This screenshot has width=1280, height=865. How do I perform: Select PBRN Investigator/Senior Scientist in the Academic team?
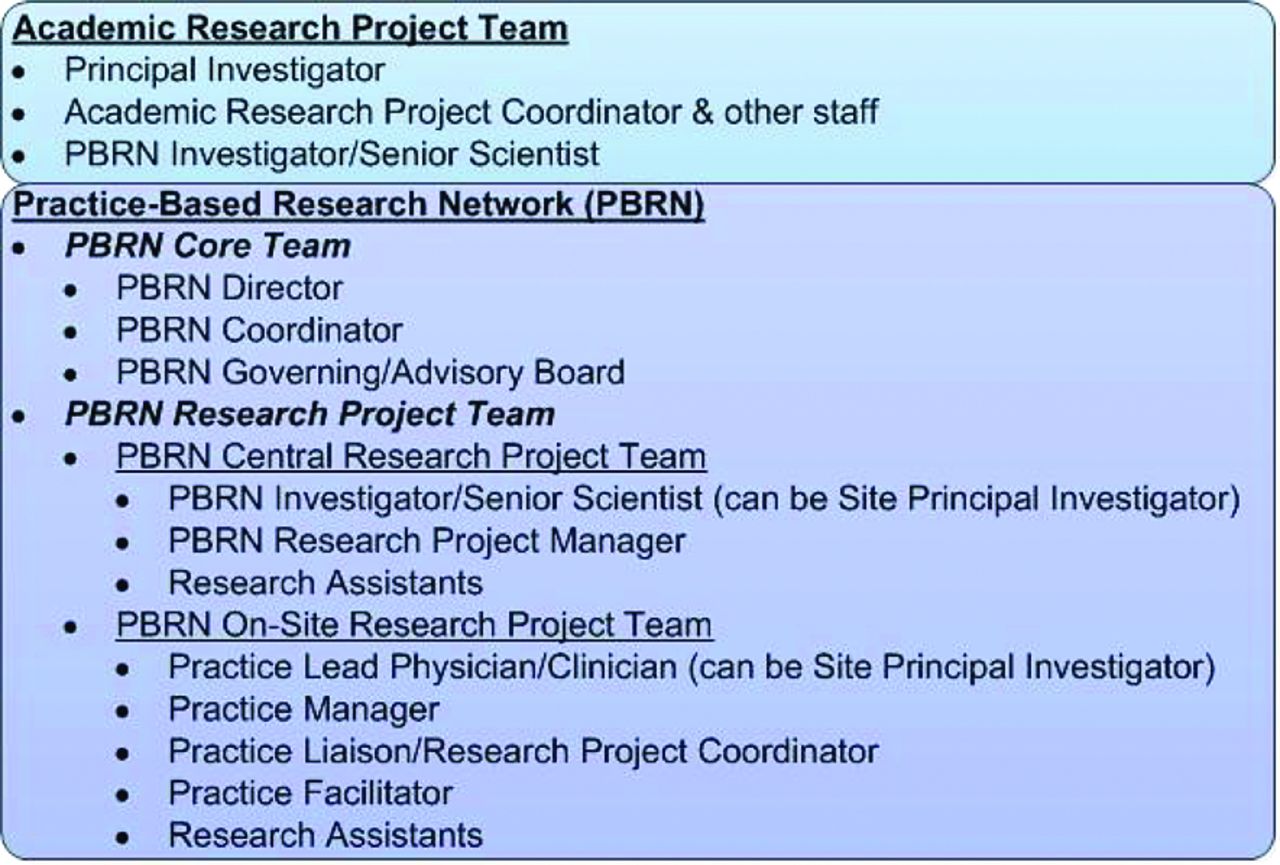click(332, 154)
